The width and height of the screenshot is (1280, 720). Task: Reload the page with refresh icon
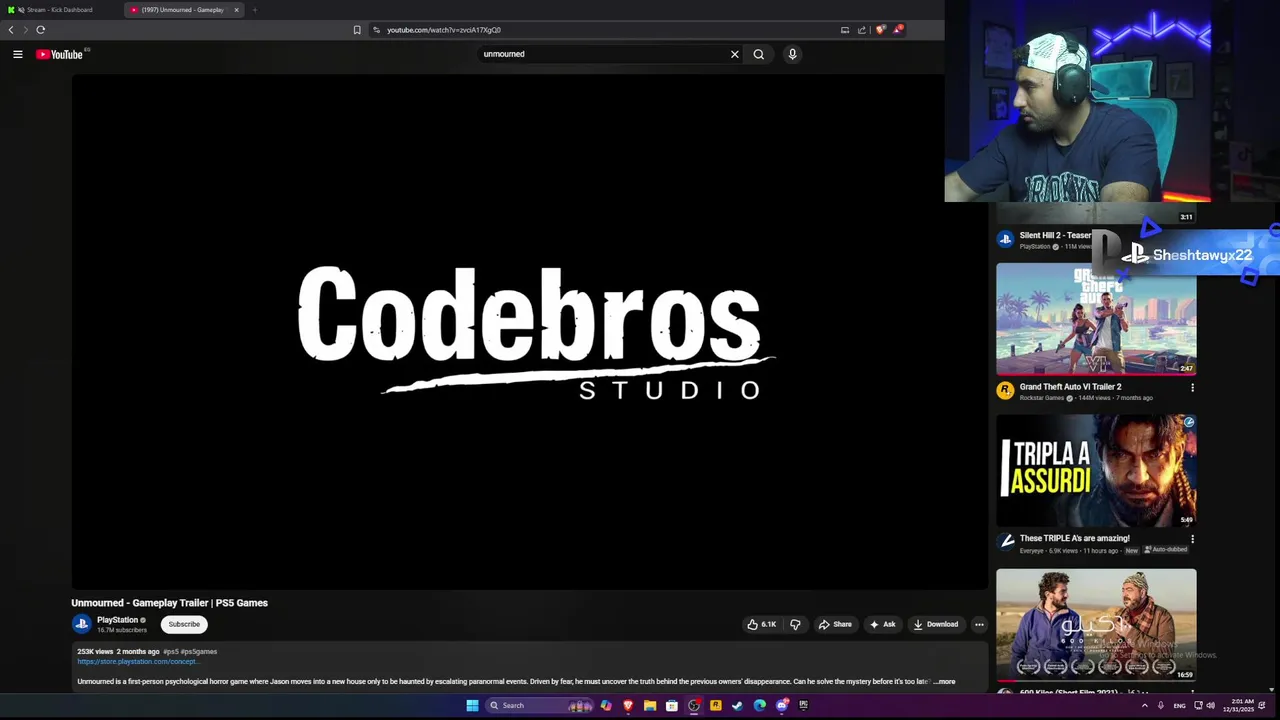(41, 30)
